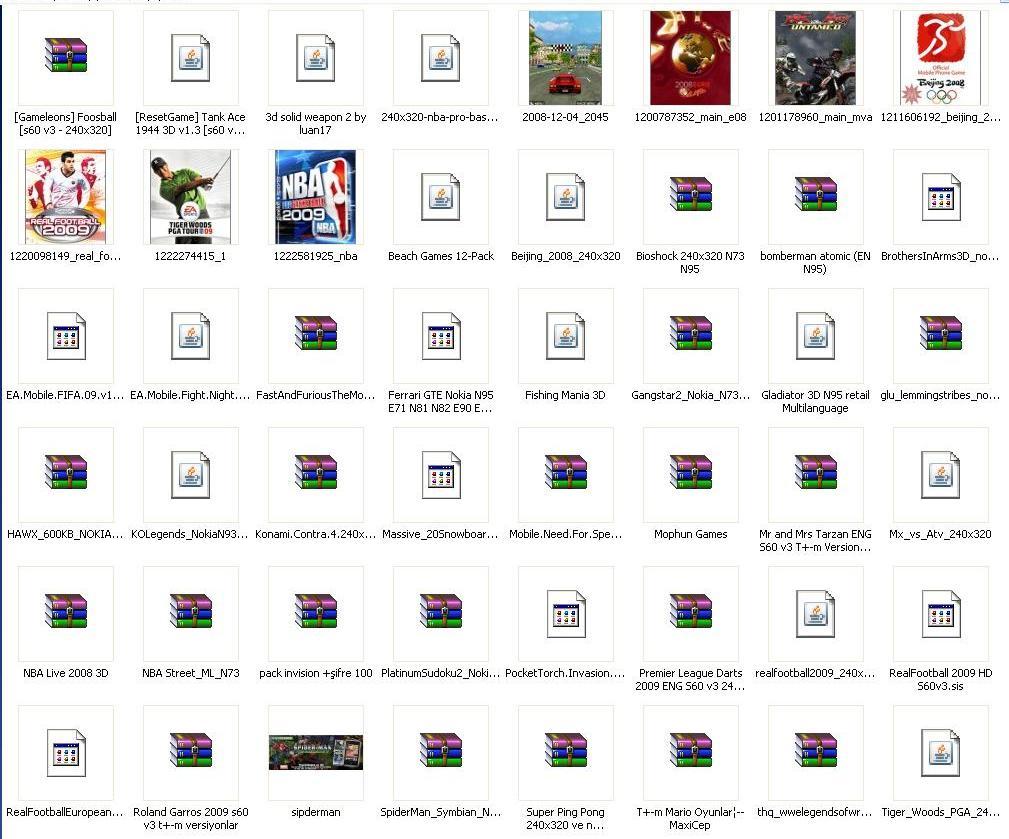
Task: Select the "RealFootball 2009 HD S60v3.sis" file name
Action: pyautogui.click(x=940, y=679)
